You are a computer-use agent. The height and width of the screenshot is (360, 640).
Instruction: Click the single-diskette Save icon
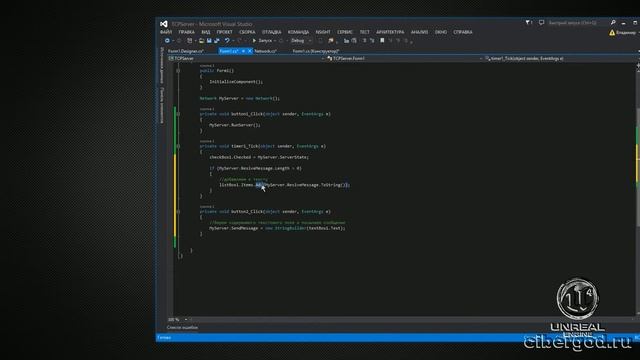pos(209,41)
